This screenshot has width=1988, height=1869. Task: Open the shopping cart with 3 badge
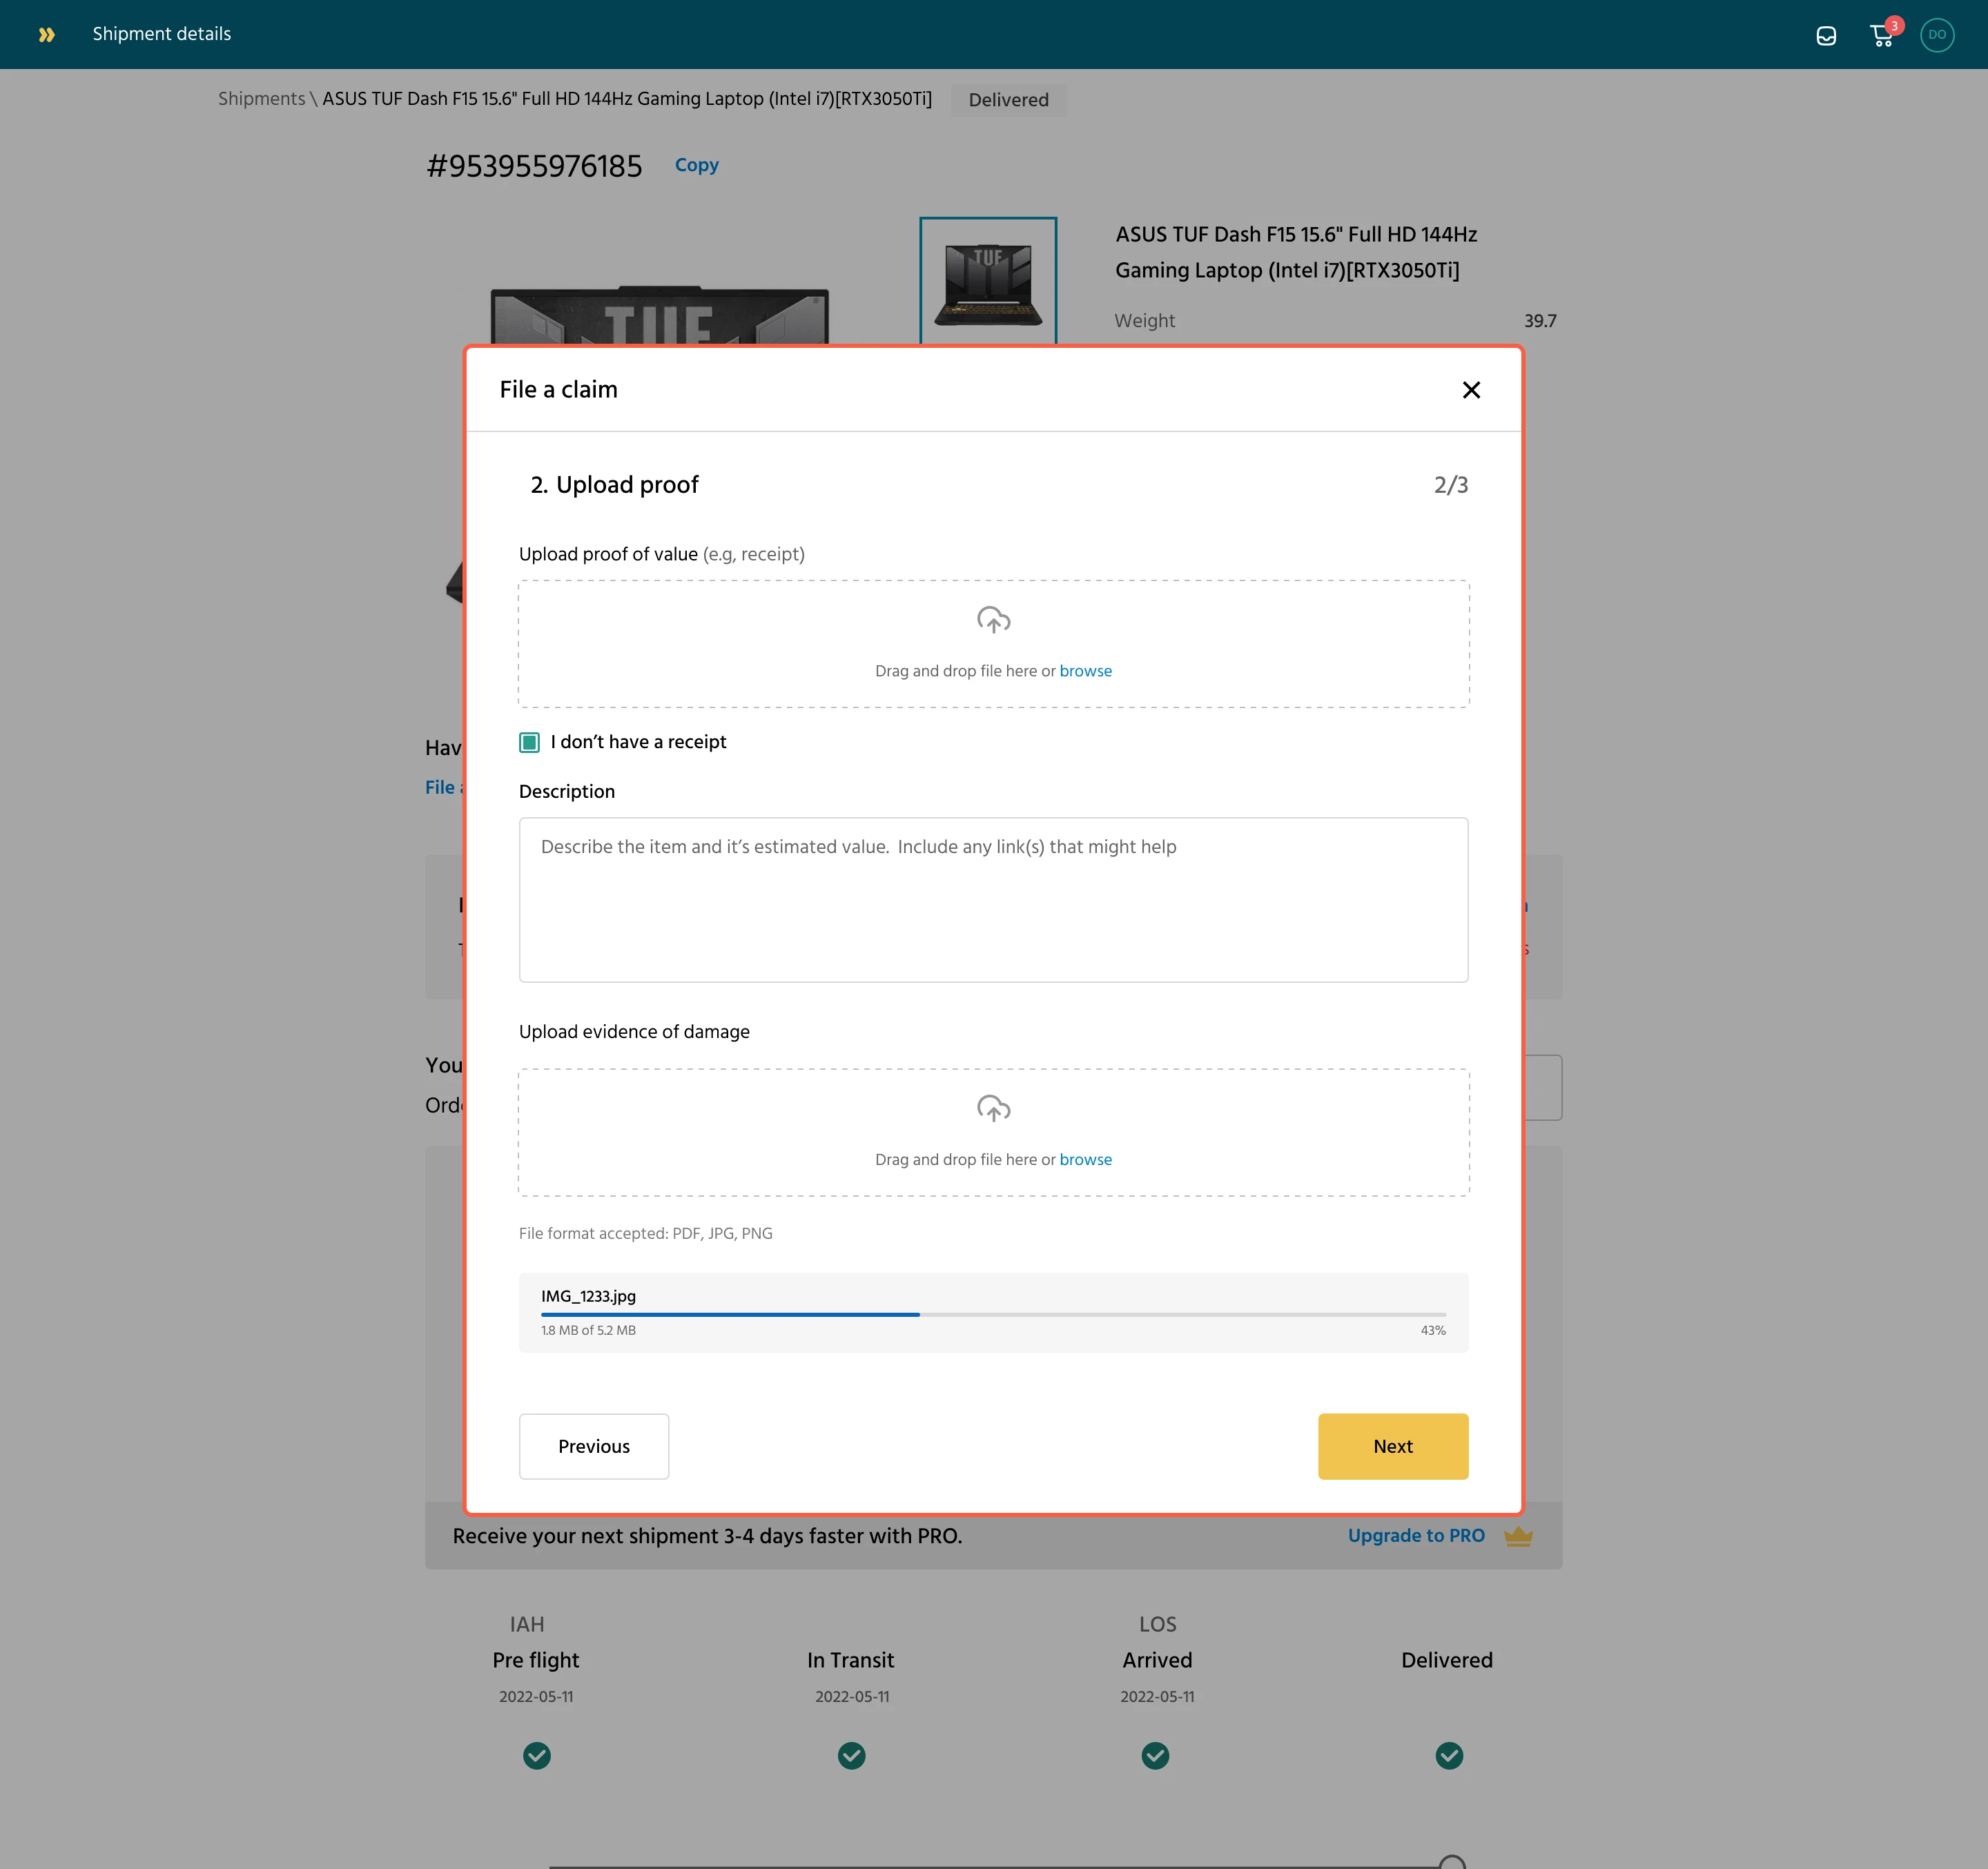coord(1882,36)
